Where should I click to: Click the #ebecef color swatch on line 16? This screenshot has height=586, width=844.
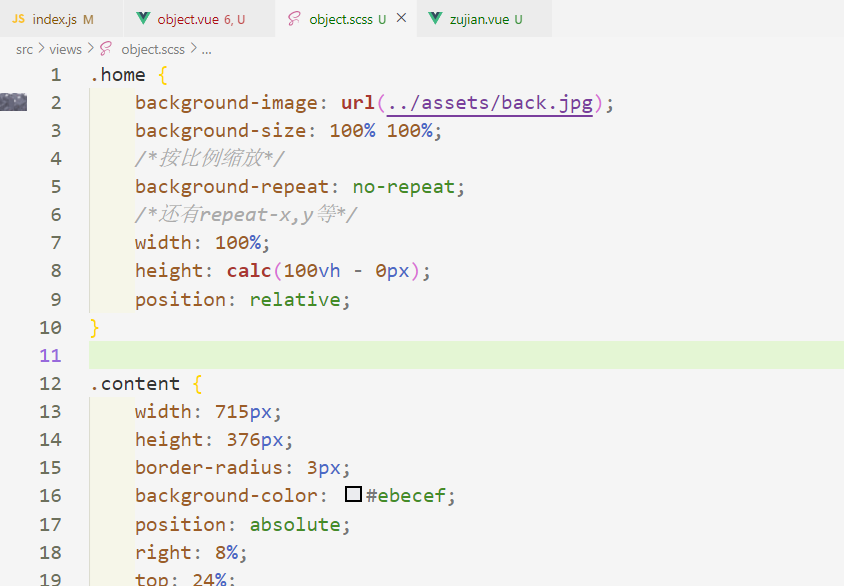(x=352, y=495)
